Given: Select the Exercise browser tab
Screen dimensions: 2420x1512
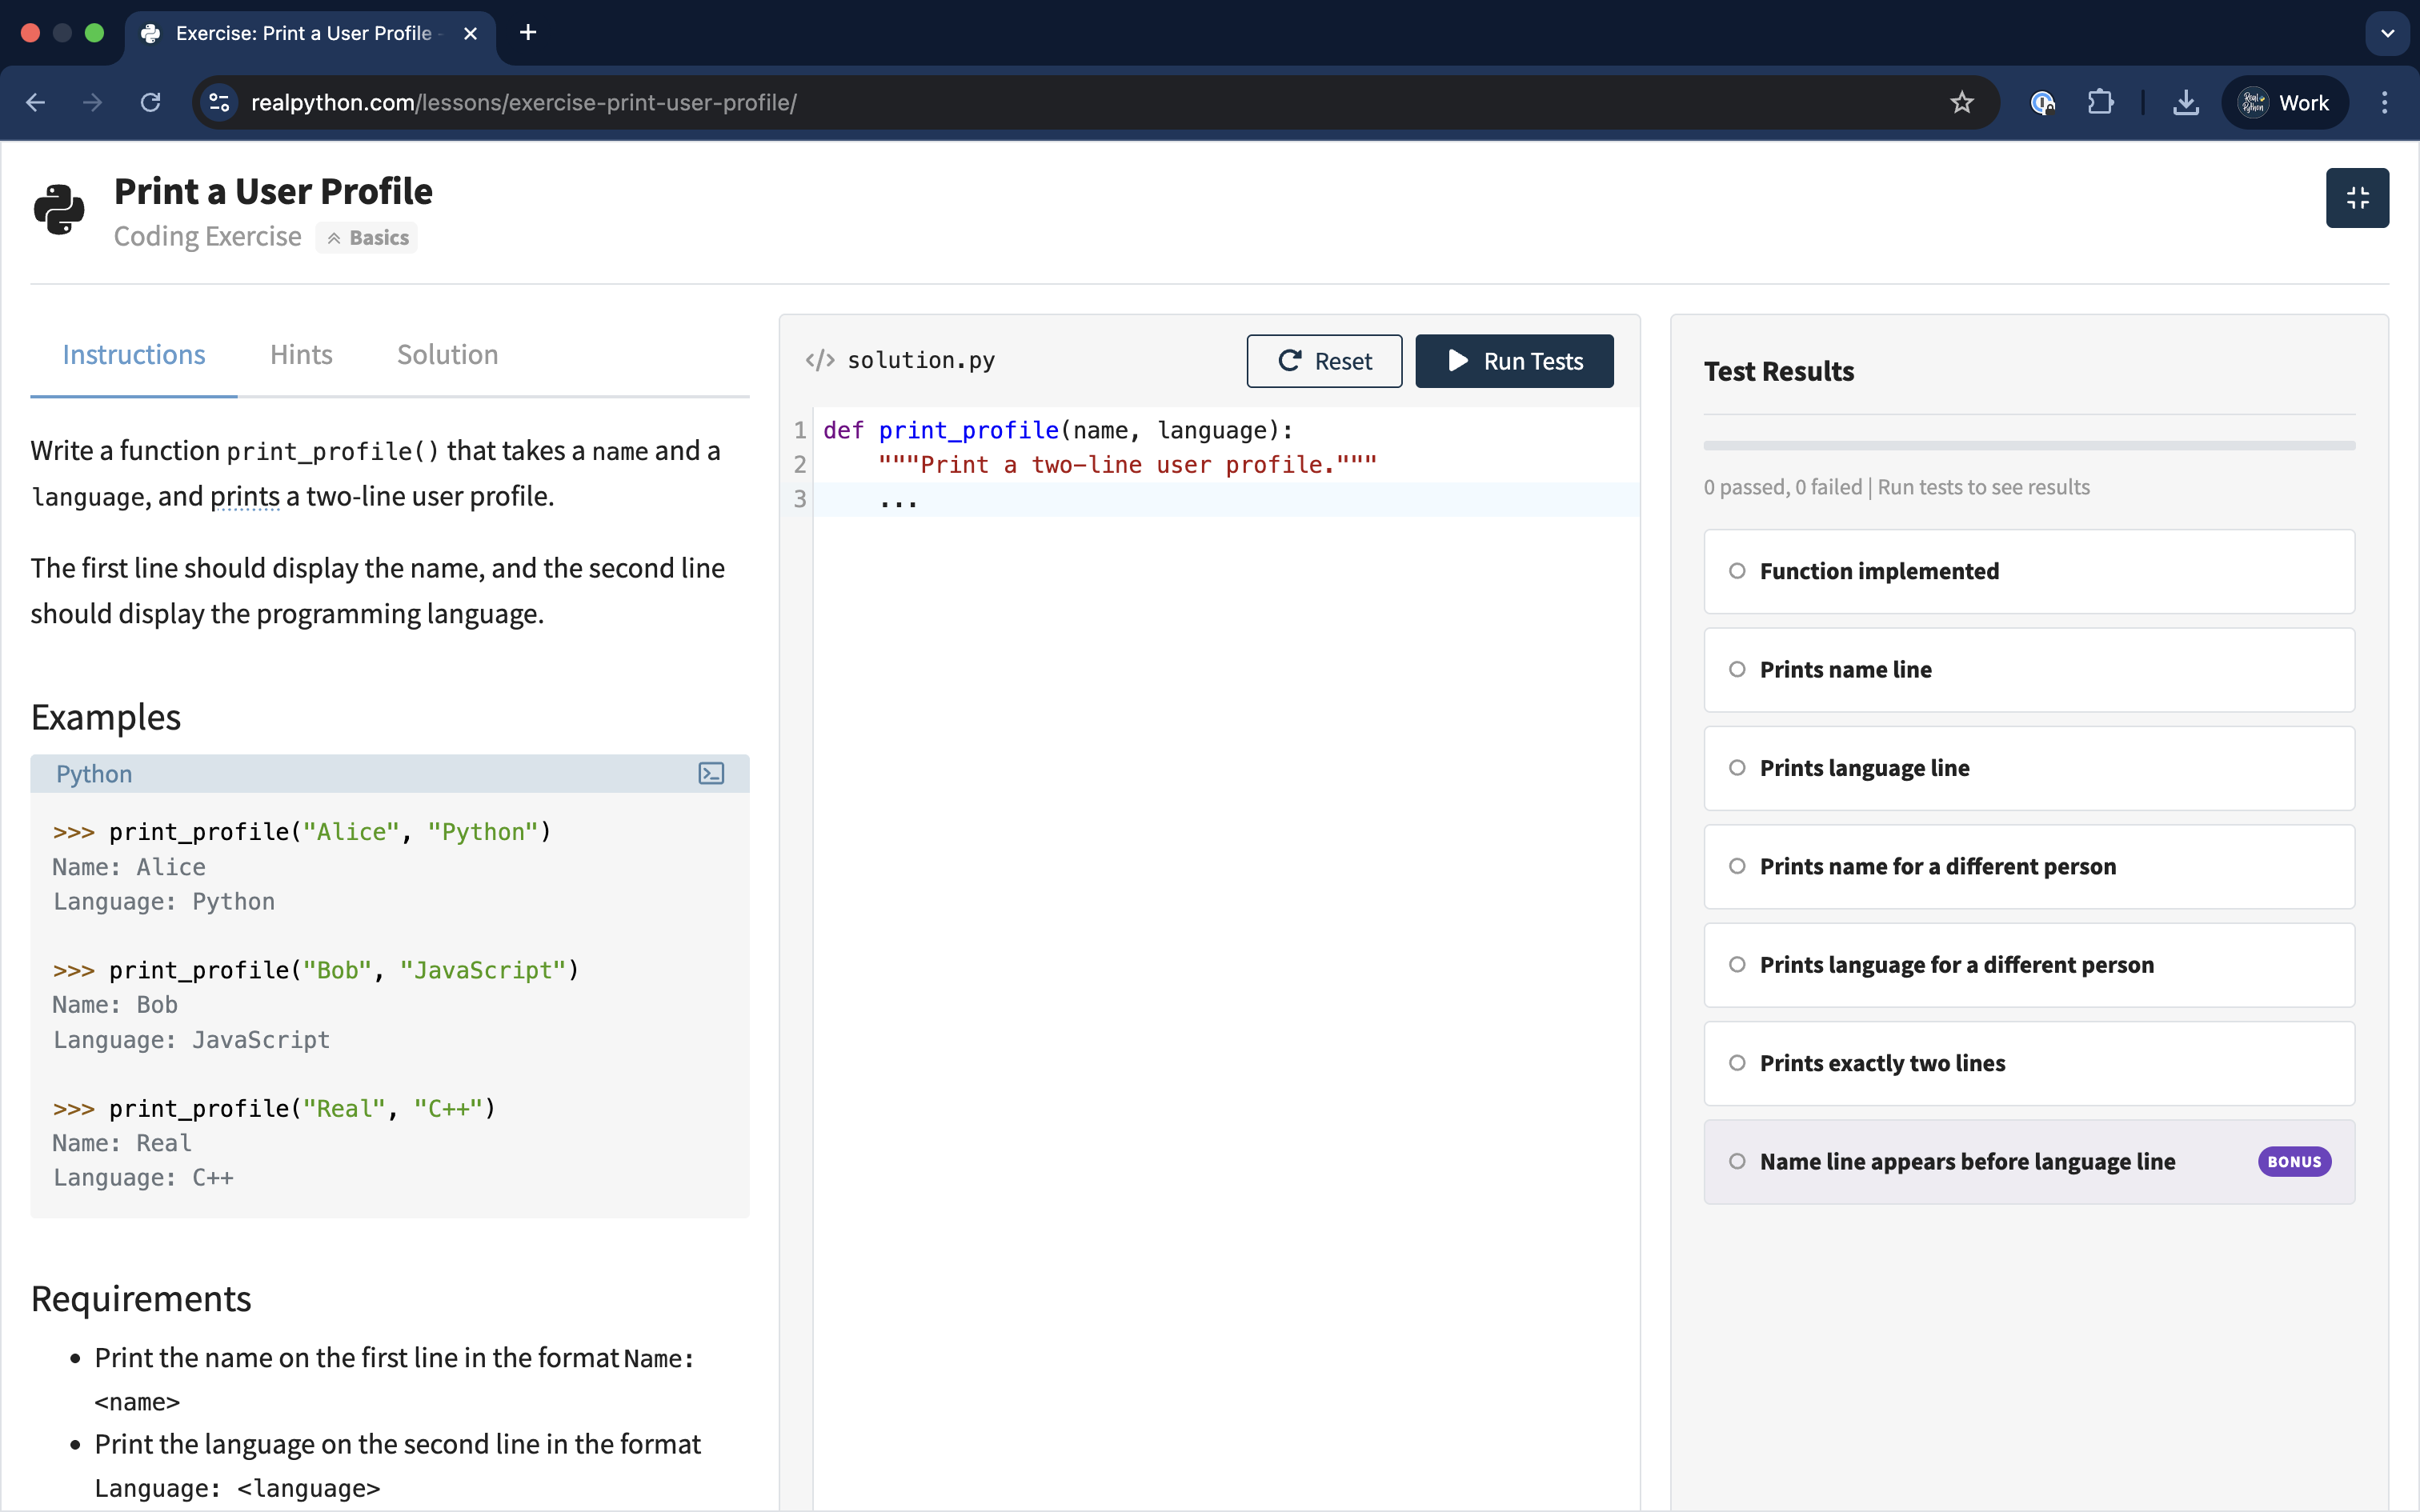Looking at the screenshot, I should tap(310, 34).
